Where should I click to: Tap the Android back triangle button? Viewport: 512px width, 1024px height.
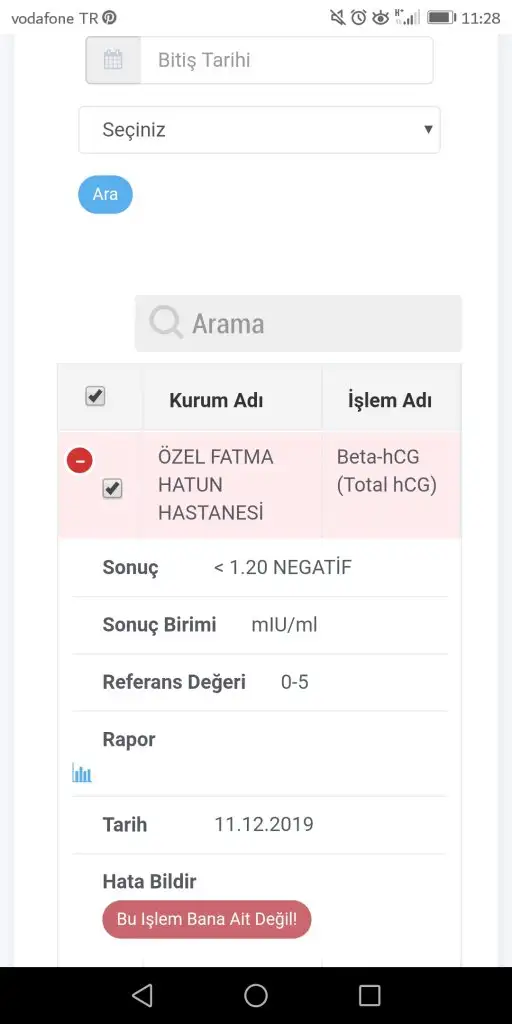(142, 995)
